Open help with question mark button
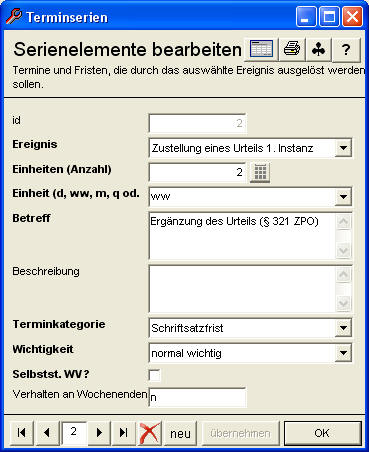The width and height of the screenshot is (369, 452). tap(346, 49)
